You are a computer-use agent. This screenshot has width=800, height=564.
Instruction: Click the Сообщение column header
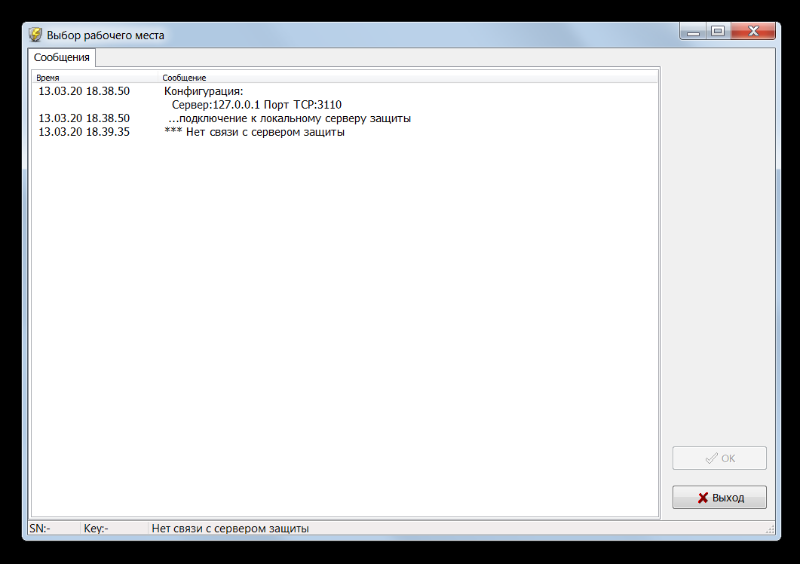click(408, 78)
